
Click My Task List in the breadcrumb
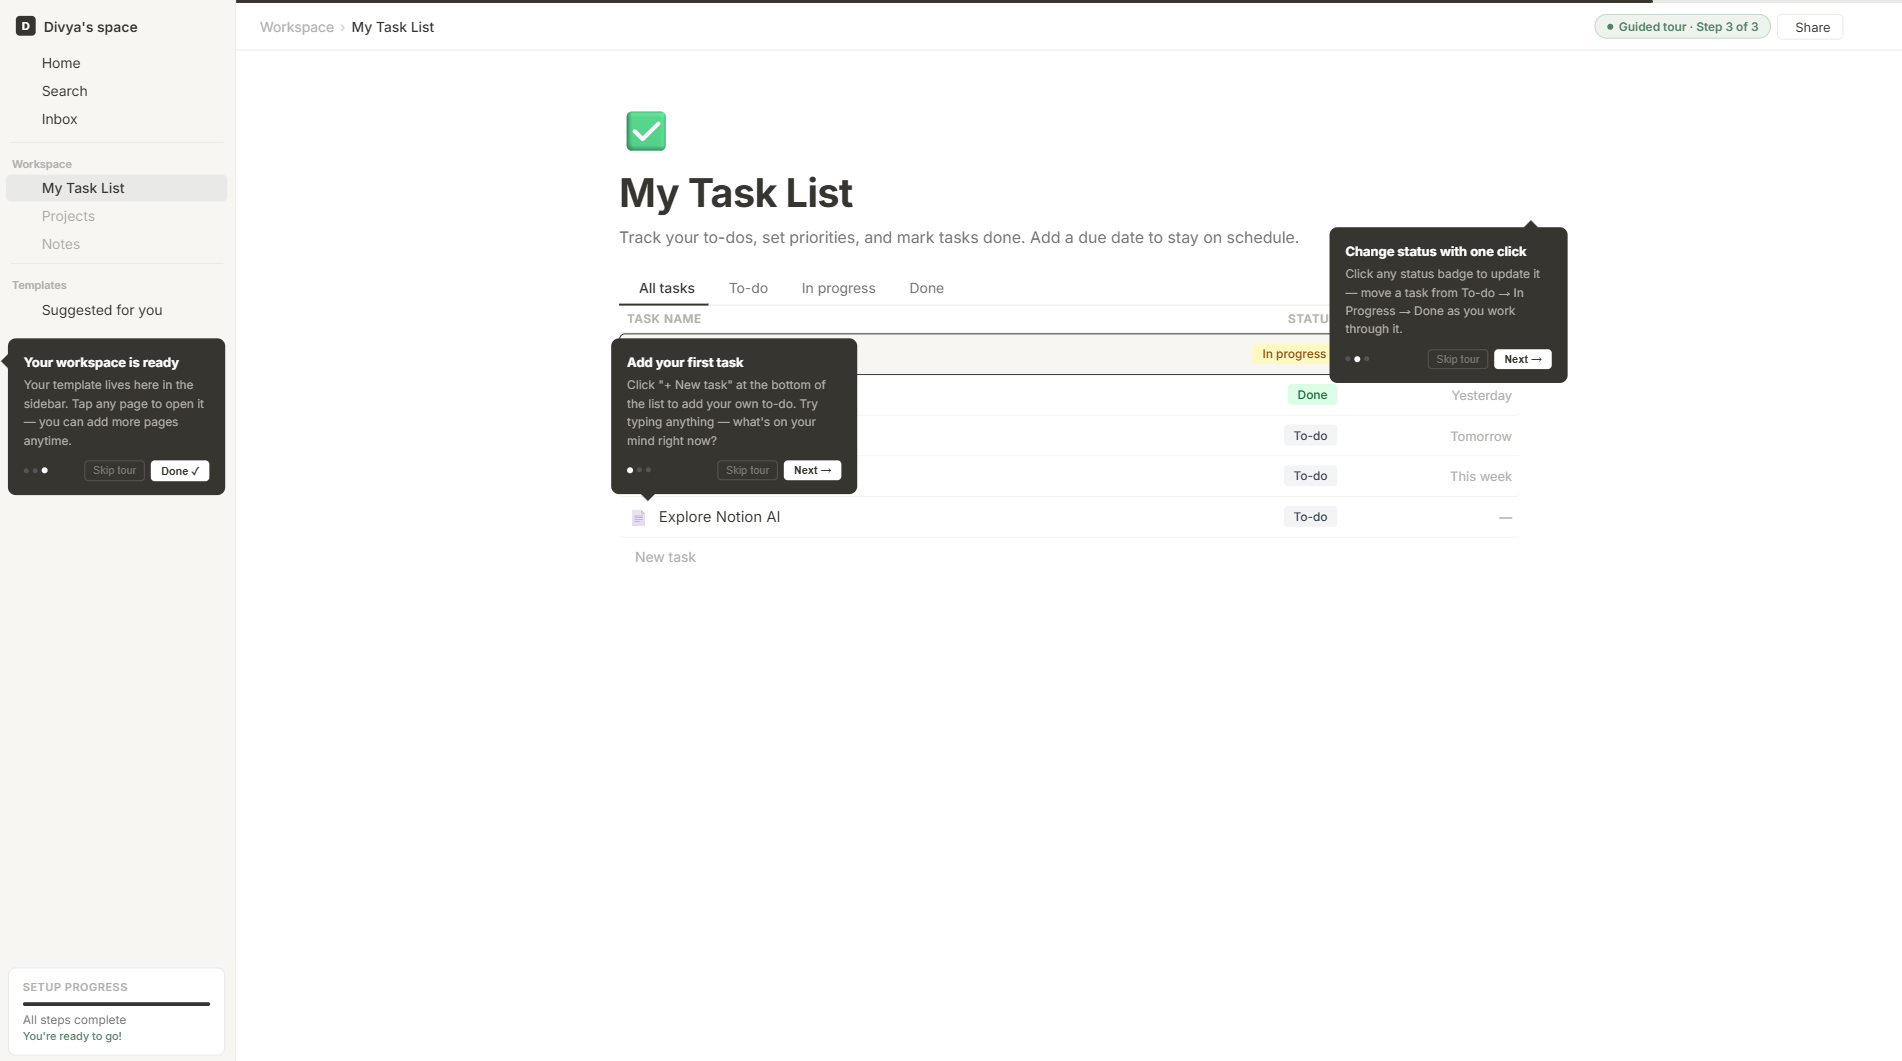393,27
